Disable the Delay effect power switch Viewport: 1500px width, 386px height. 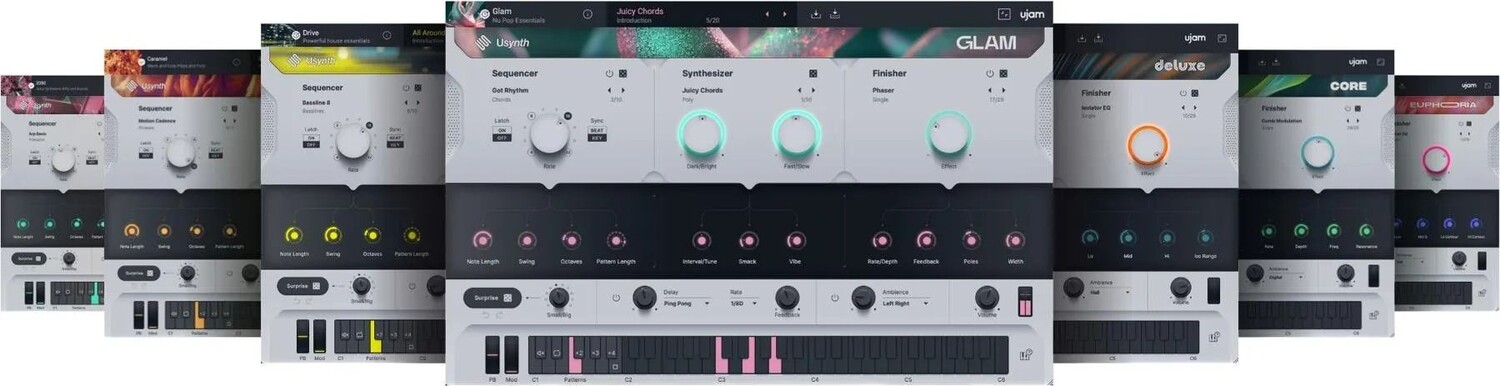point(616,298)
